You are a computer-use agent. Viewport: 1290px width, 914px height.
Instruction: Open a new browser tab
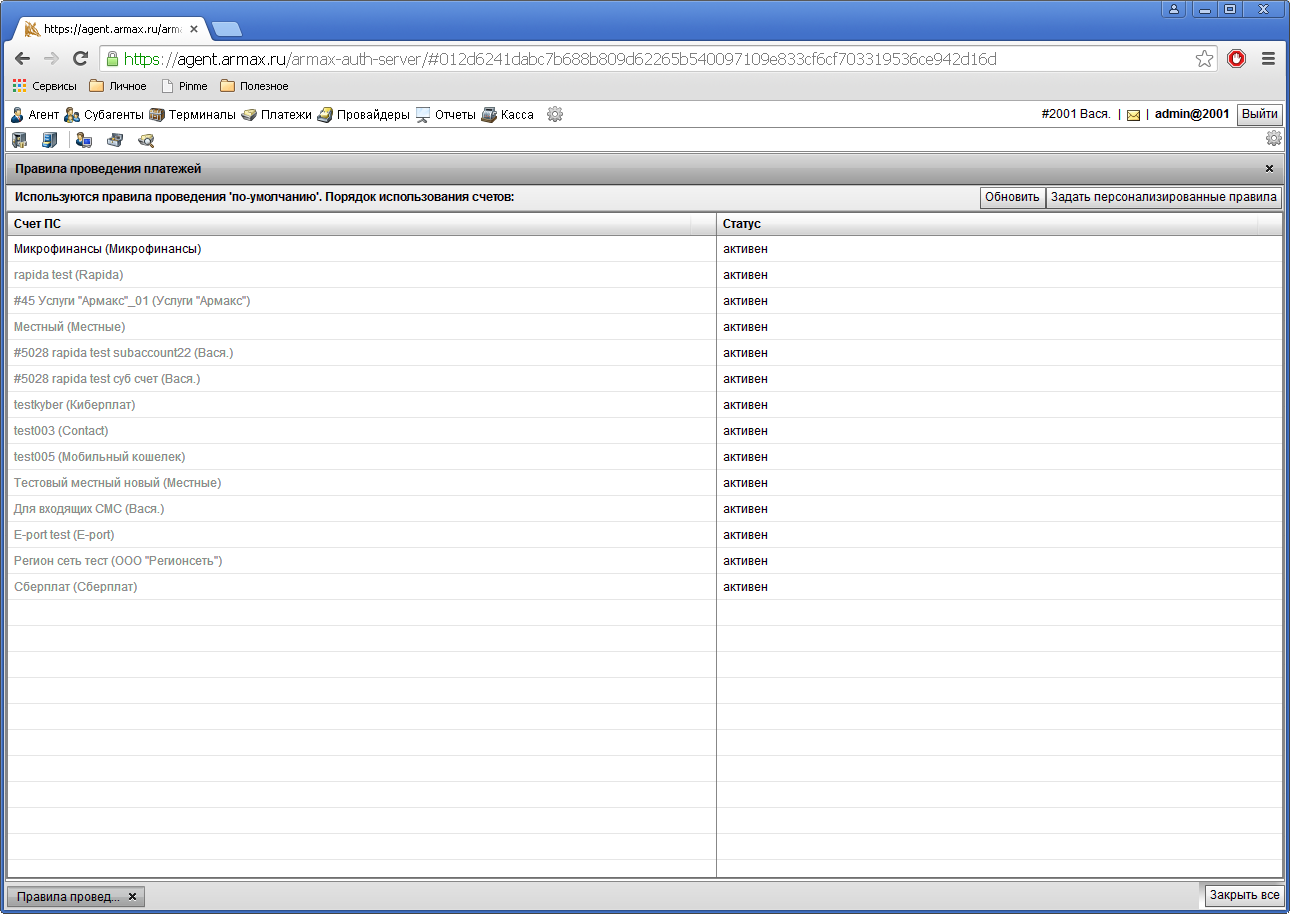226,29
